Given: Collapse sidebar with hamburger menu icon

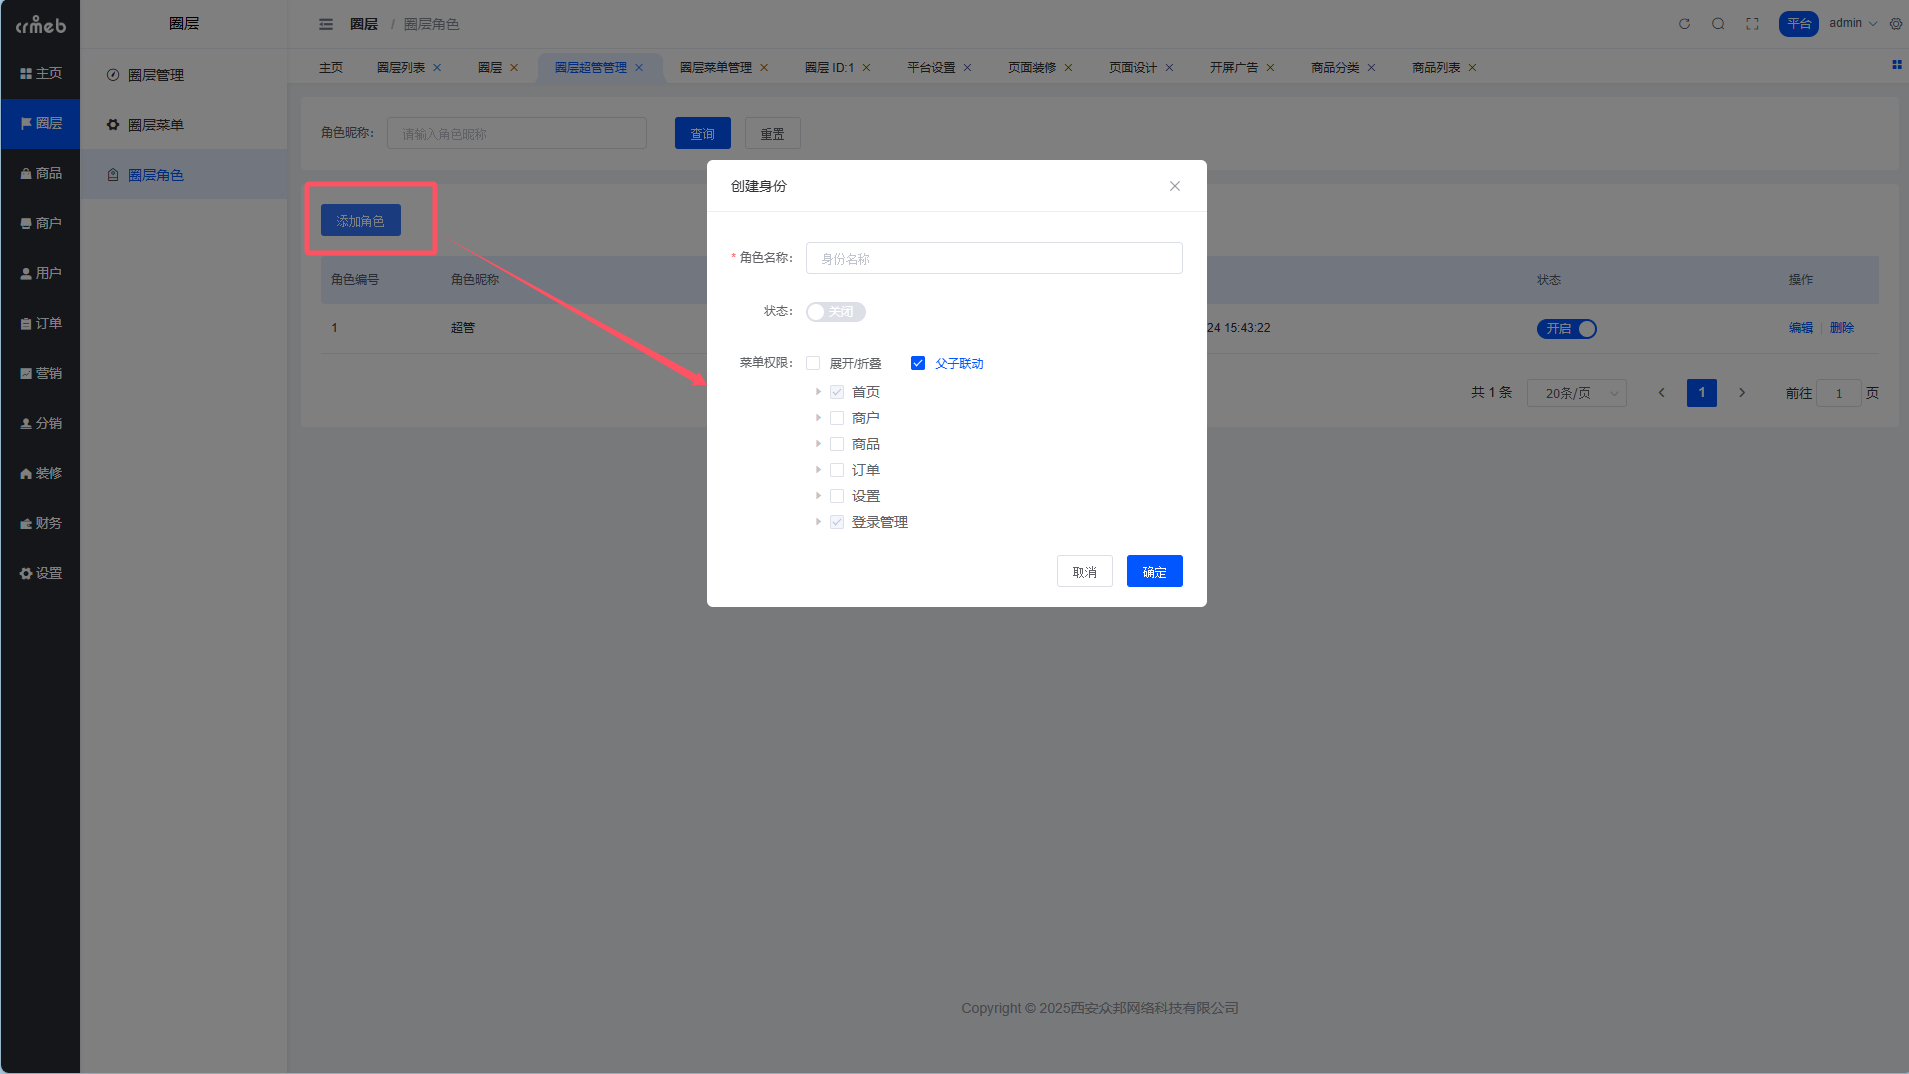Looking at the screenshot, I should (x=326, y=24).
